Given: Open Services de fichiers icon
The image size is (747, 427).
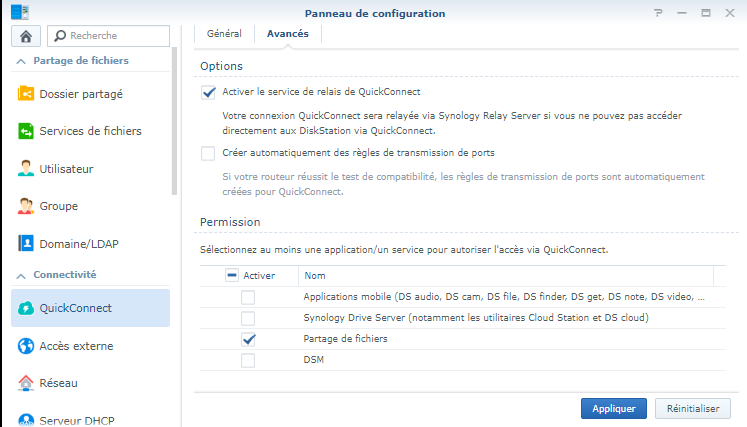Looking at the screenshot, I should [26, 131].
